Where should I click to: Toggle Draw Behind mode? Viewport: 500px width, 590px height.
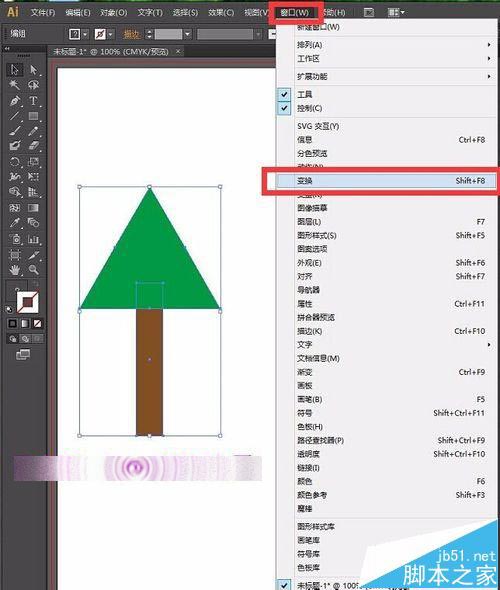(x=25, y=339)
